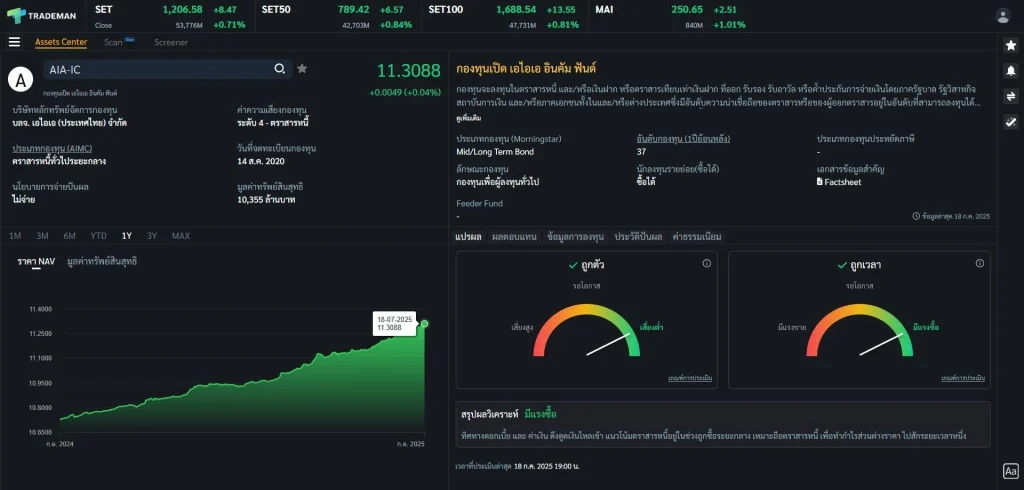1024x490 pixels.
Task: Set chart range to 3M
Action: [x=42, y=236]
